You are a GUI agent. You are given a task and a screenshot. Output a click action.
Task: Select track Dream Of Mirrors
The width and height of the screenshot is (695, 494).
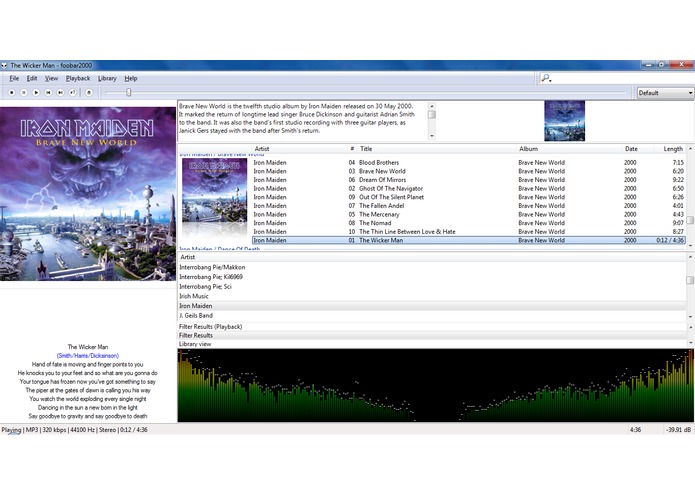pyautogui.click(x=469, y=180)
